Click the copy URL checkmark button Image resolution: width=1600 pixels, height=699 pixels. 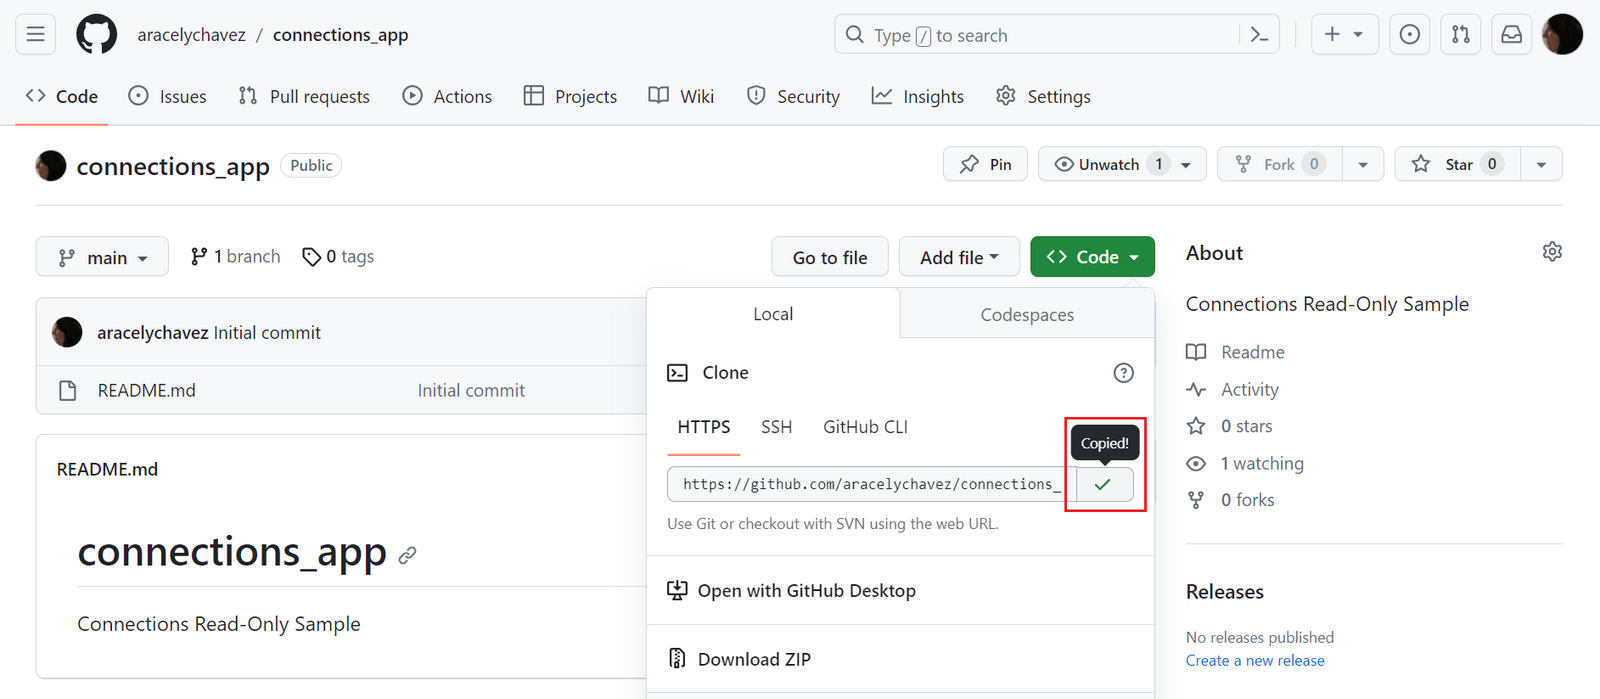(1104, 484)
